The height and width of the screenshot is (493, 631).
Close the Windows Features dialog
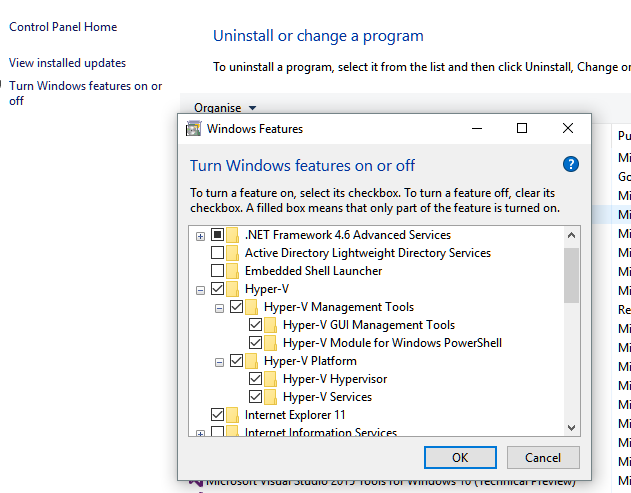tap(568, 128)
